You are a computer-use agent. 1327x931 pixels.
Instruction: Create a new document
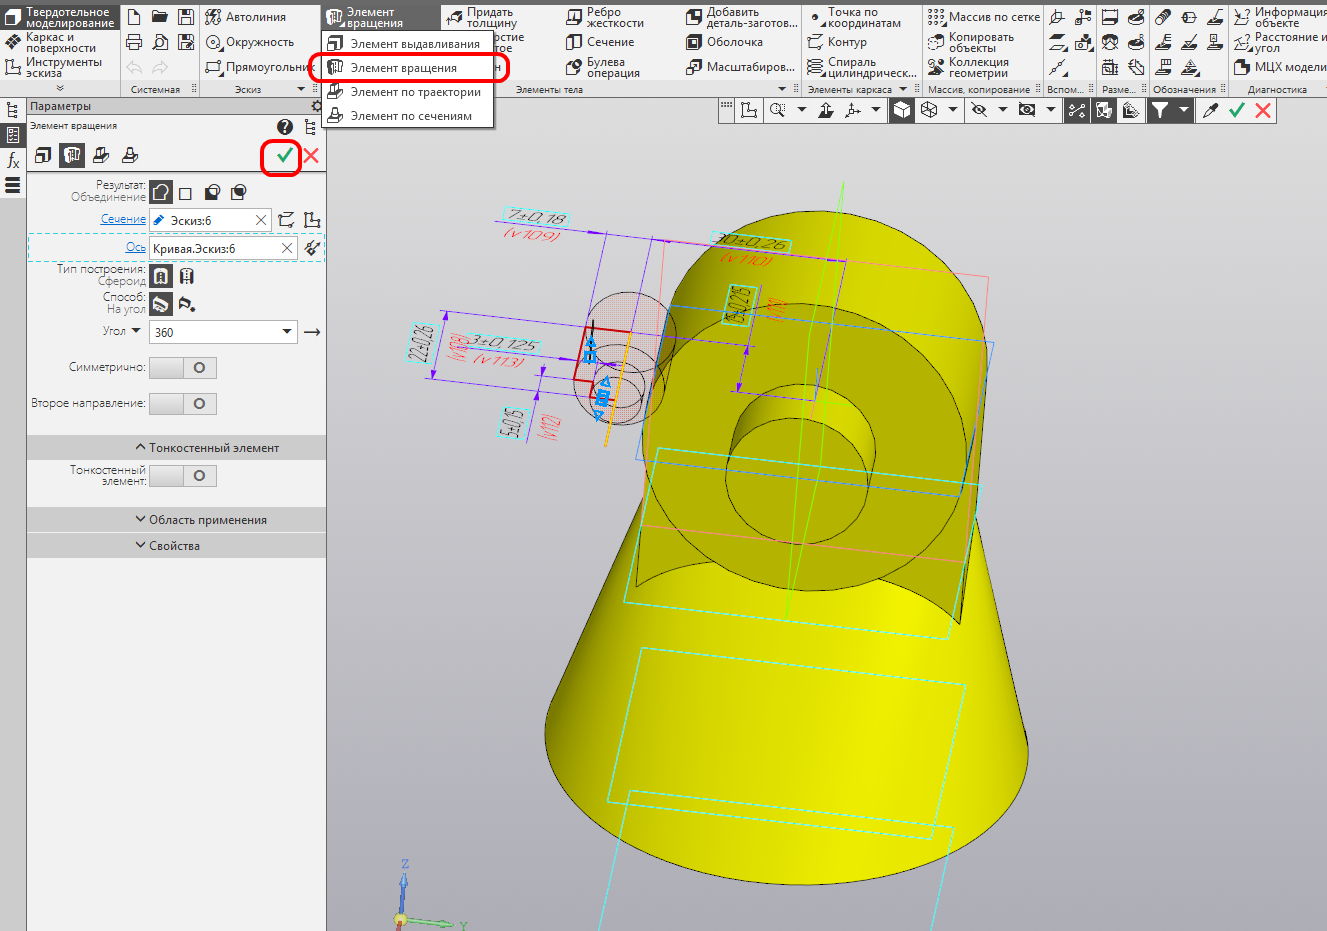pyautogui.click(x=134, y=17)
